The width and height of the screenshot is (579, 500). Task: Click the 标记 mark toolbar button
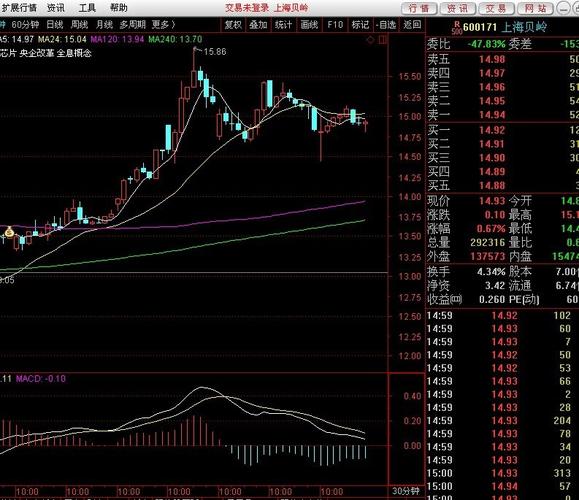coord(360,25)
